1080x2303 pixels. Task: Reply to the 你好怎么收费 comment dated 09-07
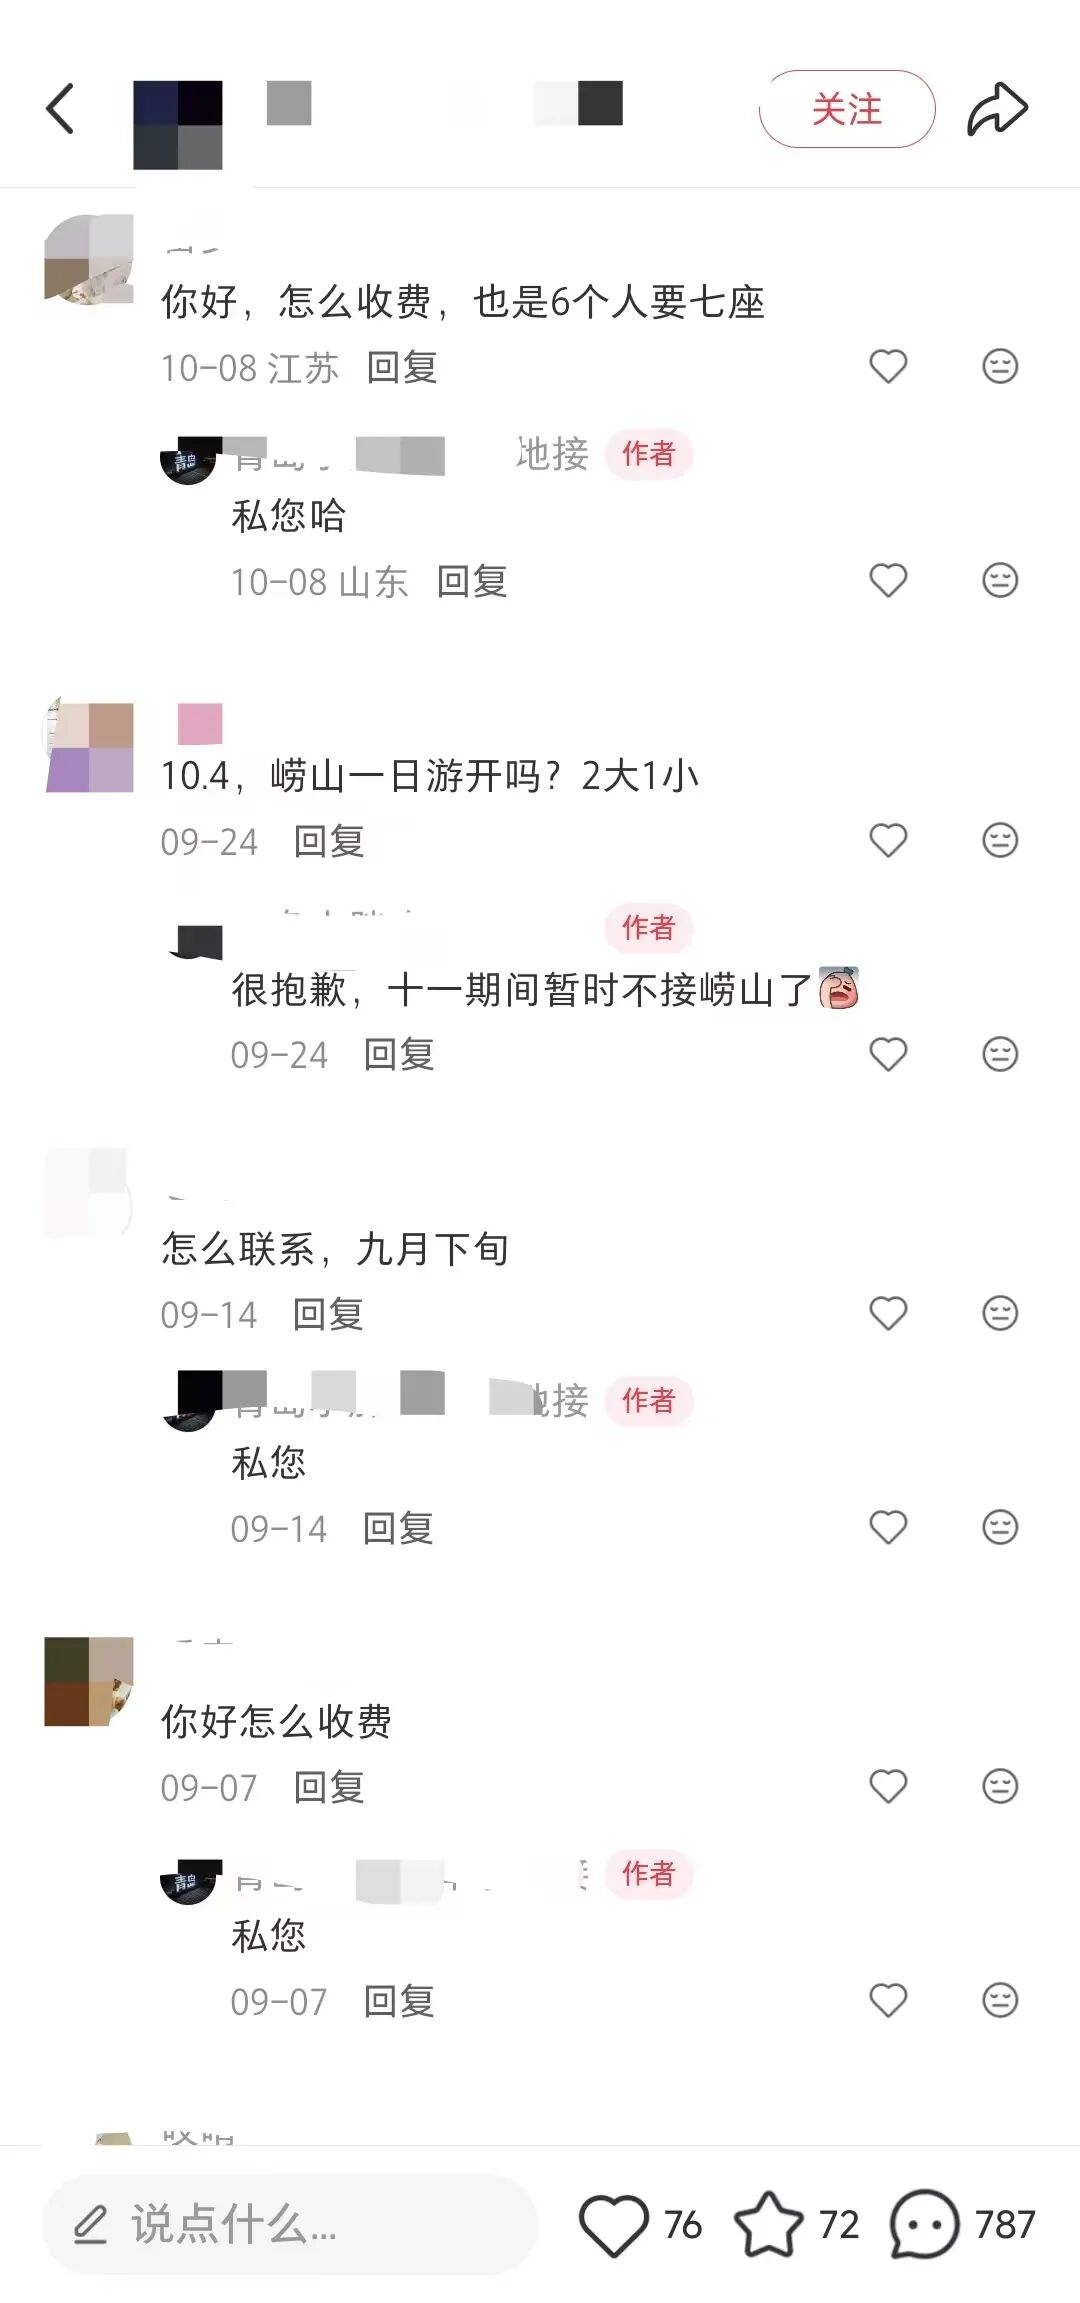[x=329, y=1787]
